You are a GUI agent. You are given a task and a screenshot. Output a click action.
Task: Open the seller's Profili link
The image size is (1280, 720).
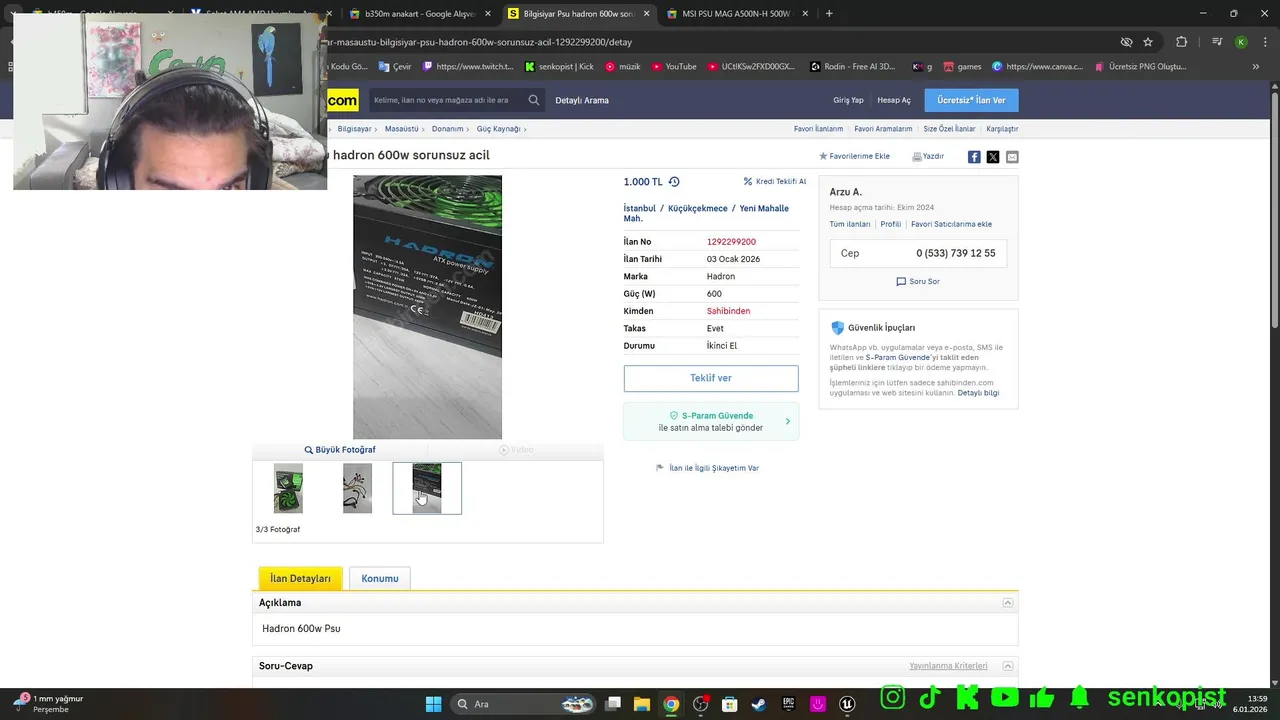(x=890, y=224)
